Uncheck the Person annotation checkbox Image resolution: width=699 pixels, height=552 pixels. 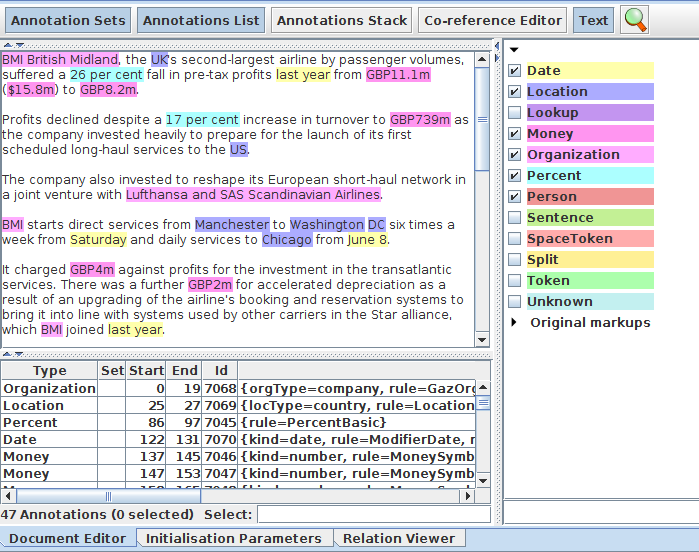pos(514,196)
